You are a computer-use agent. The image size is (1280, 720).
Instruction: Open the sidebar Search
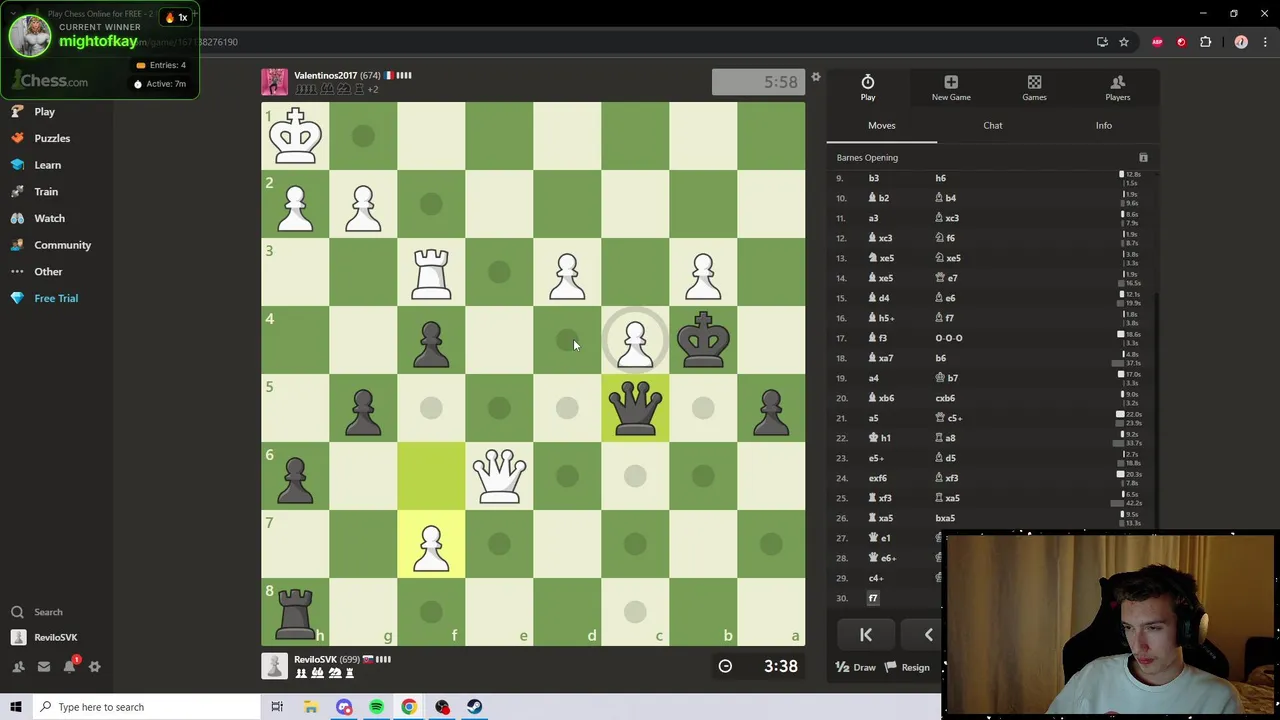pyautogui.click(x=48, y=612)
